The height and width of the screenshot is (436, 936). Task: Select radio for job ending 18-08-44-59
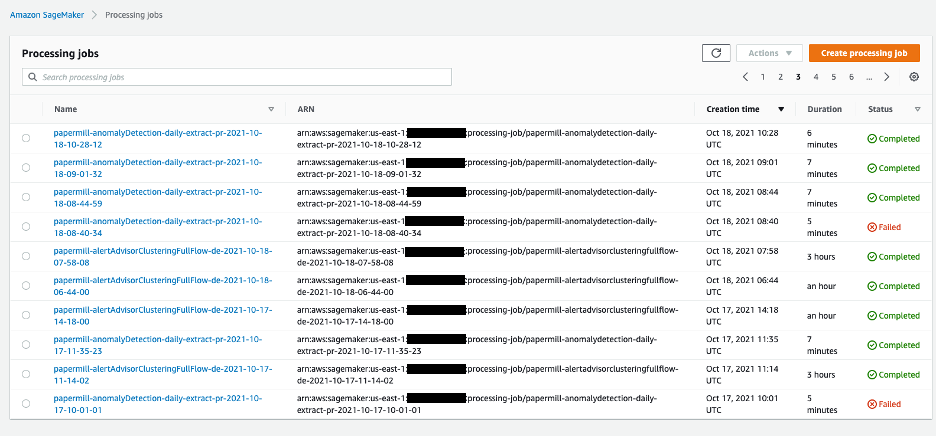tap(26, 197)
